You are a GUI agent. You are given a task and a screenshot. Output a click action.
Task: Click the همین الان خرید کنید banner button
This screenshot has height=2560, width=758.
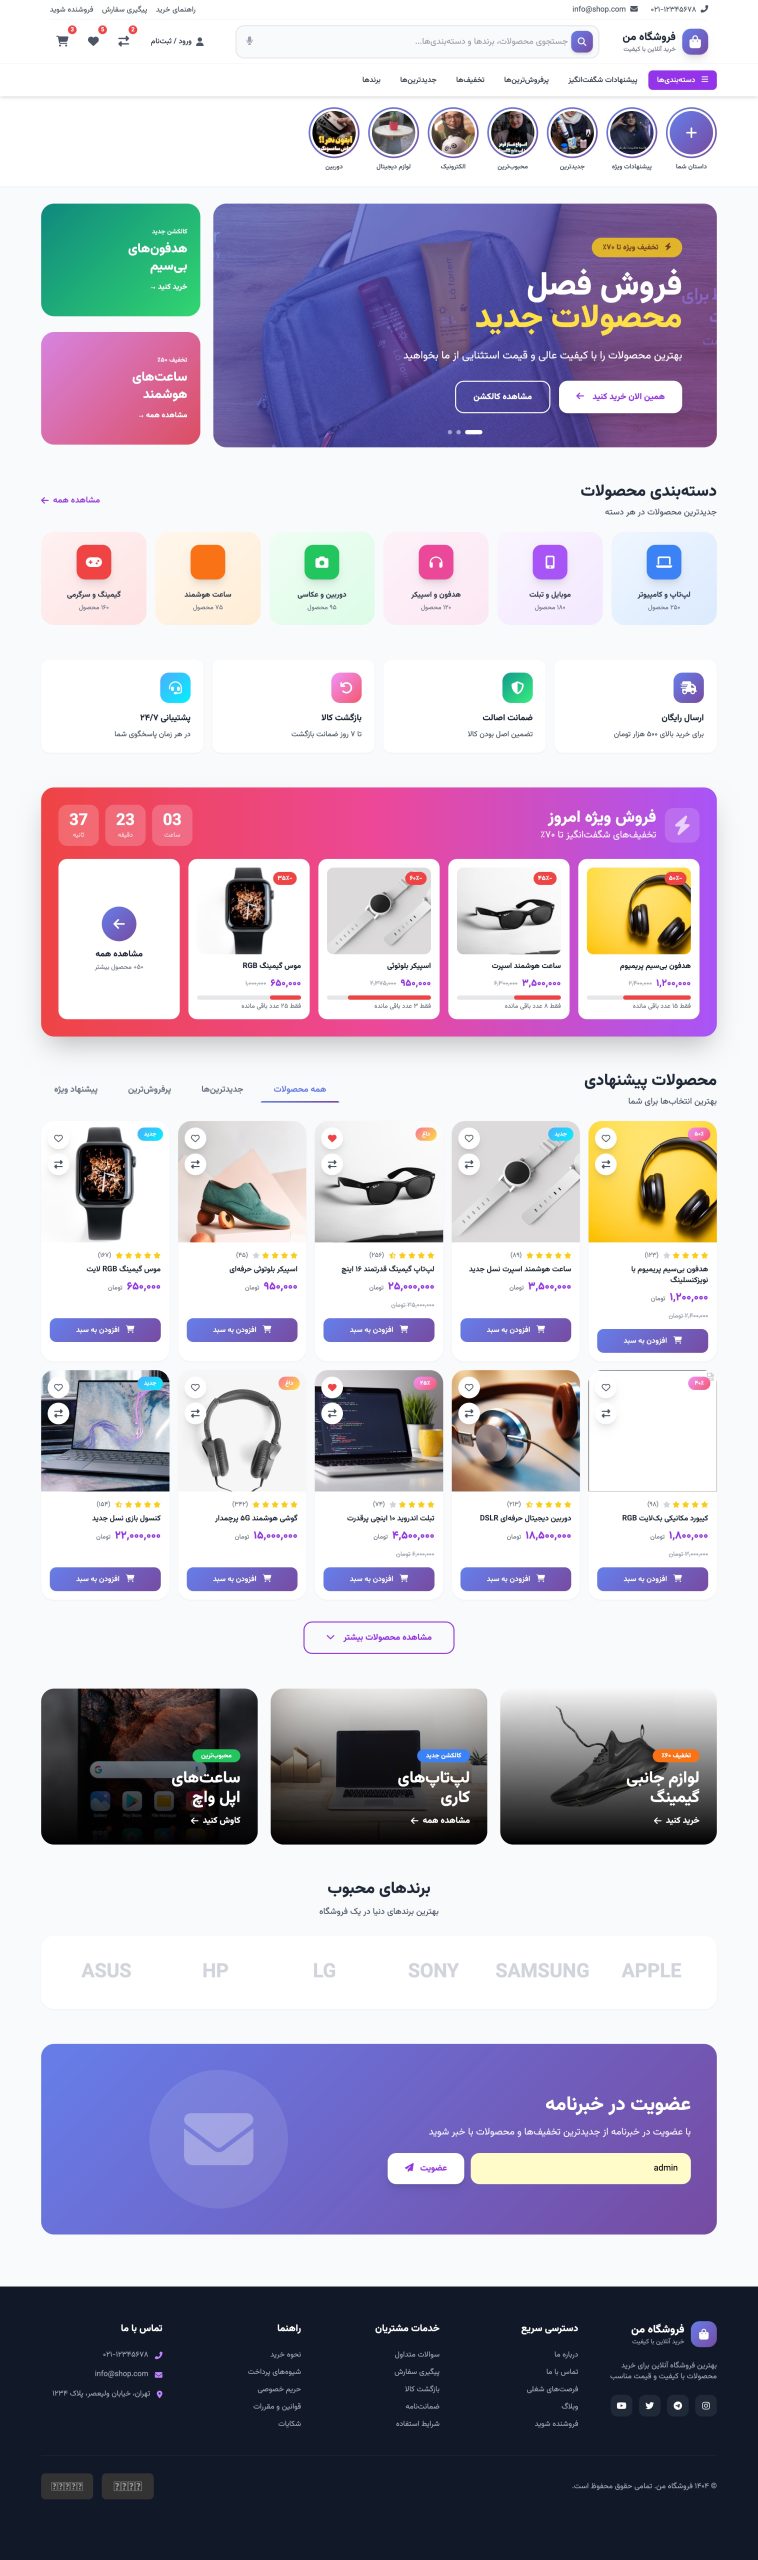(x=620, y=396)
